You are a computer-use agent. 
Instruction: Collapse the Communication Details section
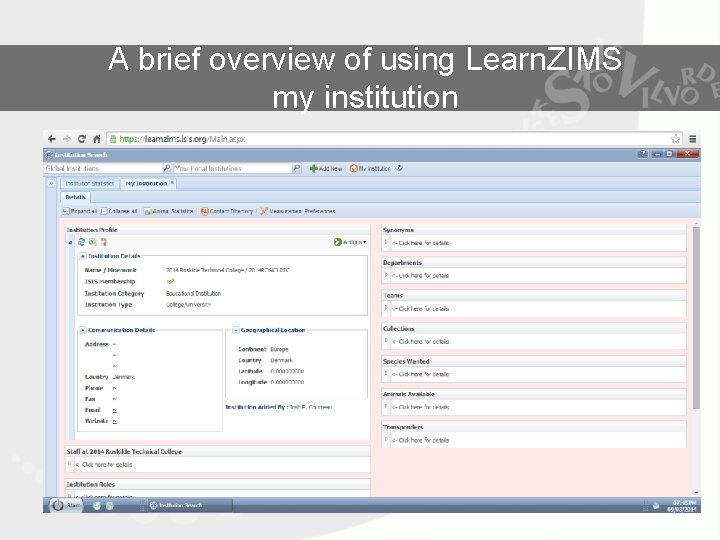(x=83, y=330)
